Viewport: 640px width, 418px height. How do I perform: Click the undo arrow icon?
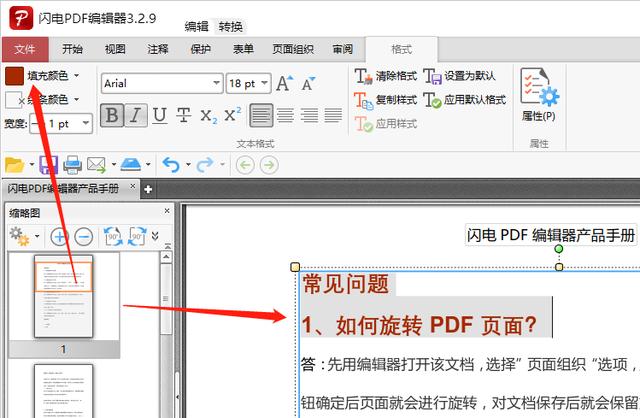(x=171, y=165)
